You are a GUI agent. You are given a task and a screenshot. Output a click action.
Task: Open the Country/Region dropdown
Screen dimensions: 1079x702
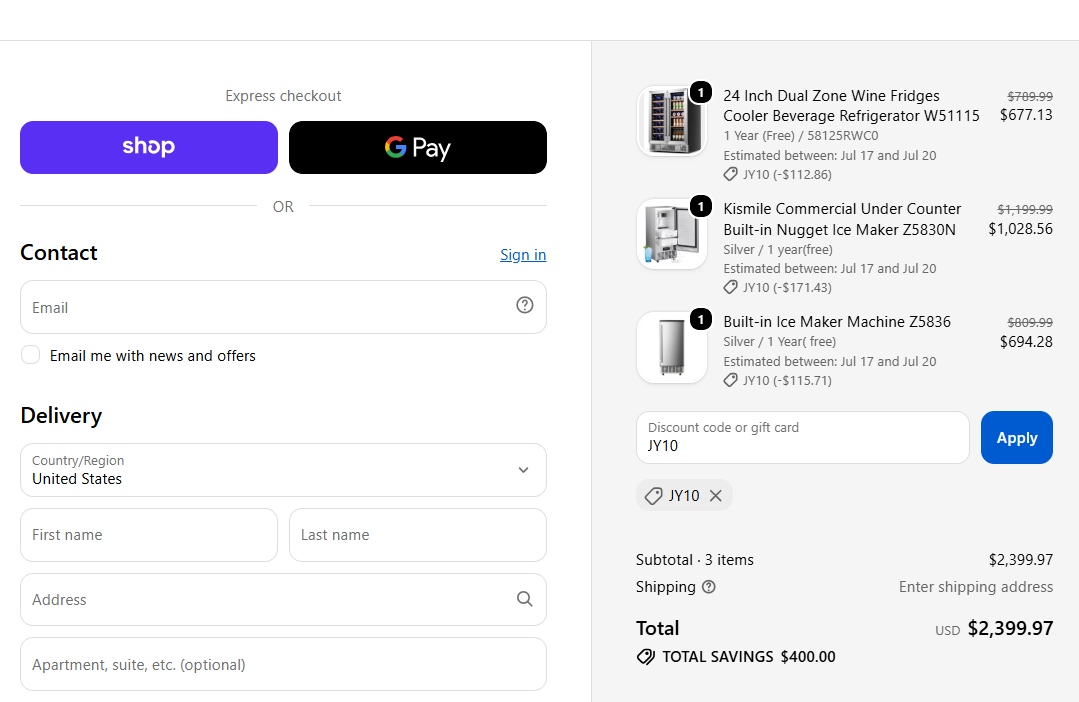284,470
